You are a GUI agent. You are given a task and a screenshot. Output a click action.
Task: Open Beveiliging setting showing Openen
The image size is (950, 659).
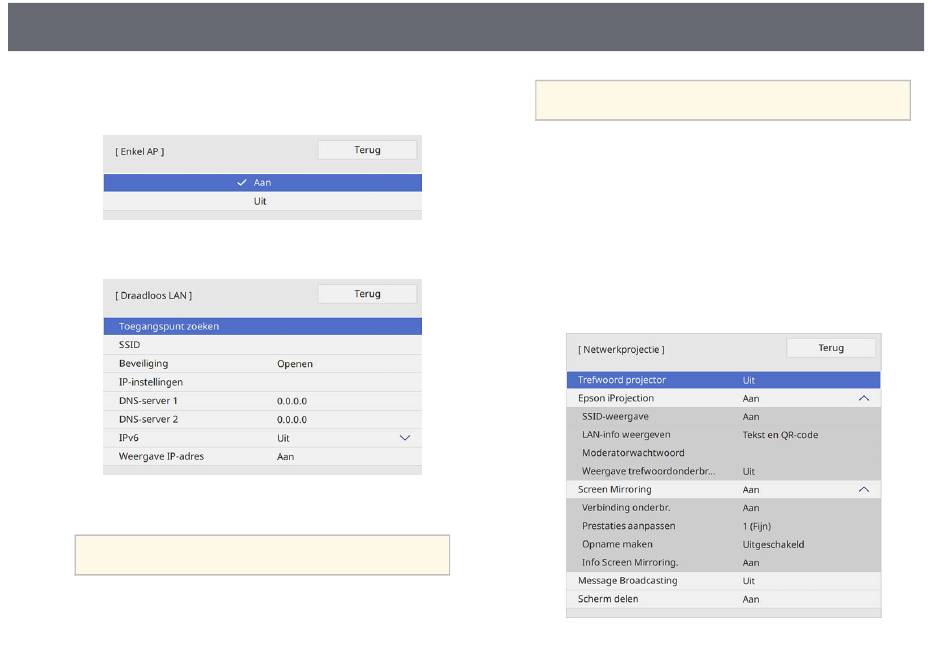(x=262, y=363)
